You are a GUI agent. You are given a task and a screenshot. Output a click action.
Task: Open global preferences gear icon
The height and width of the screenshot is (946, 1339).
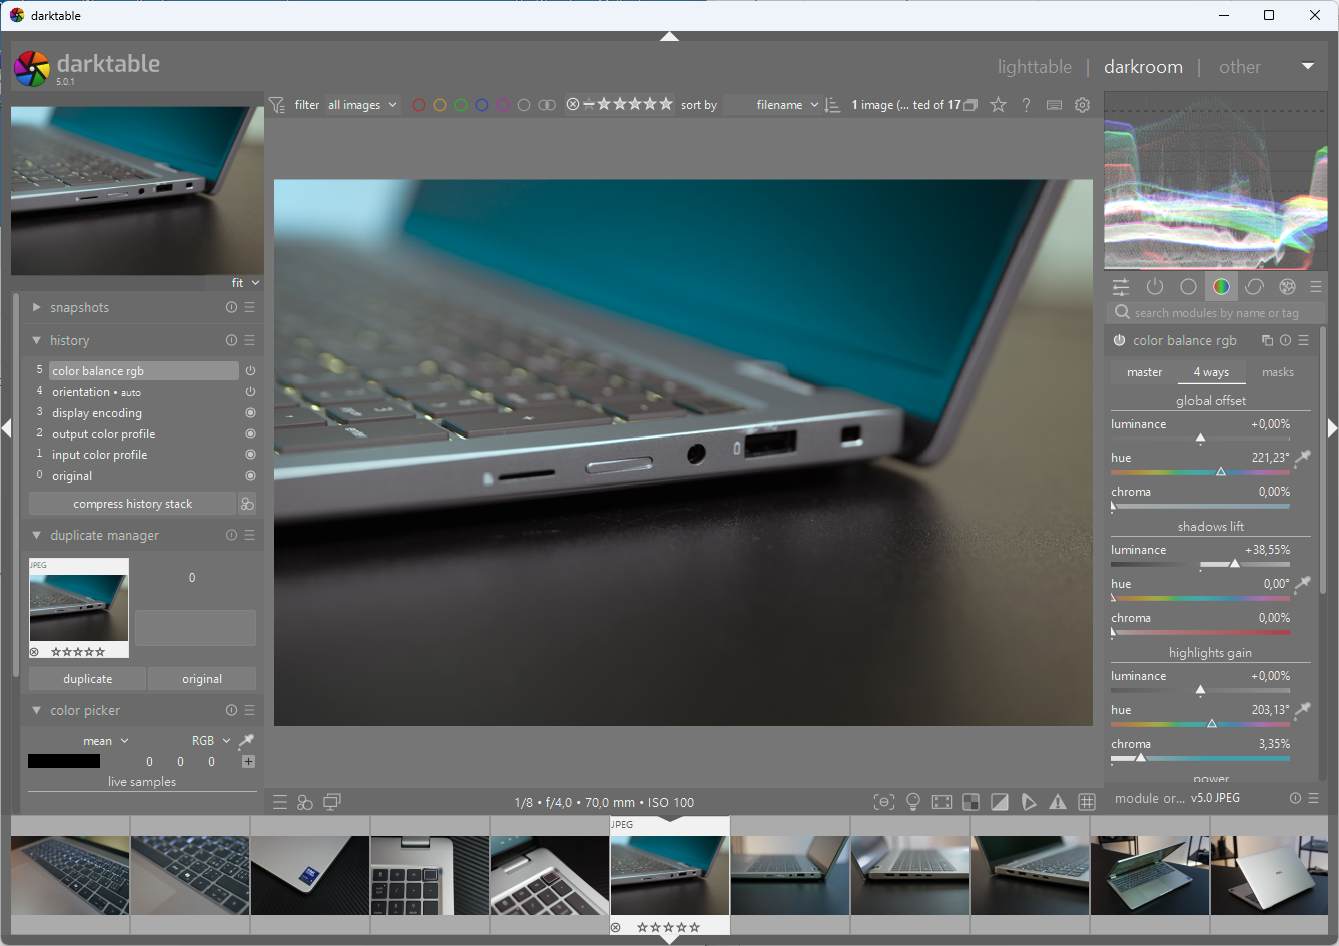(1082, 105)
